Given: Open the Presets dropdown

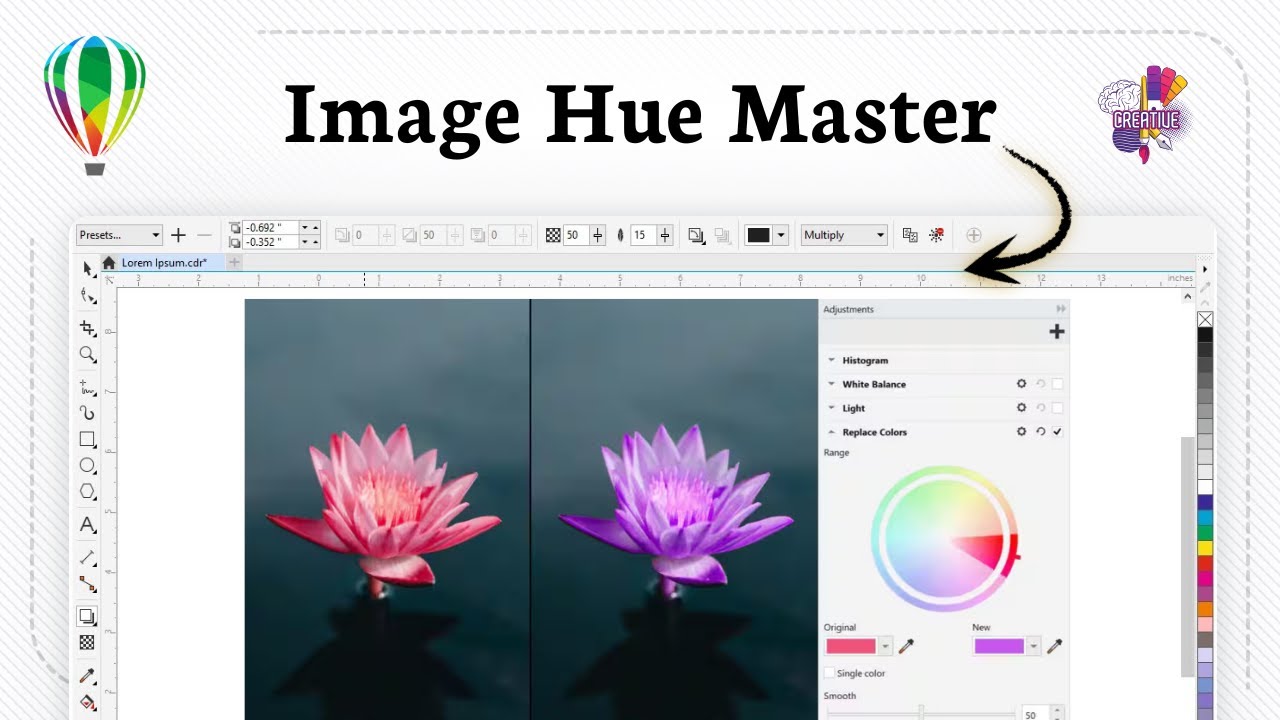Looking at the screenshot, I should click(119, 235).
